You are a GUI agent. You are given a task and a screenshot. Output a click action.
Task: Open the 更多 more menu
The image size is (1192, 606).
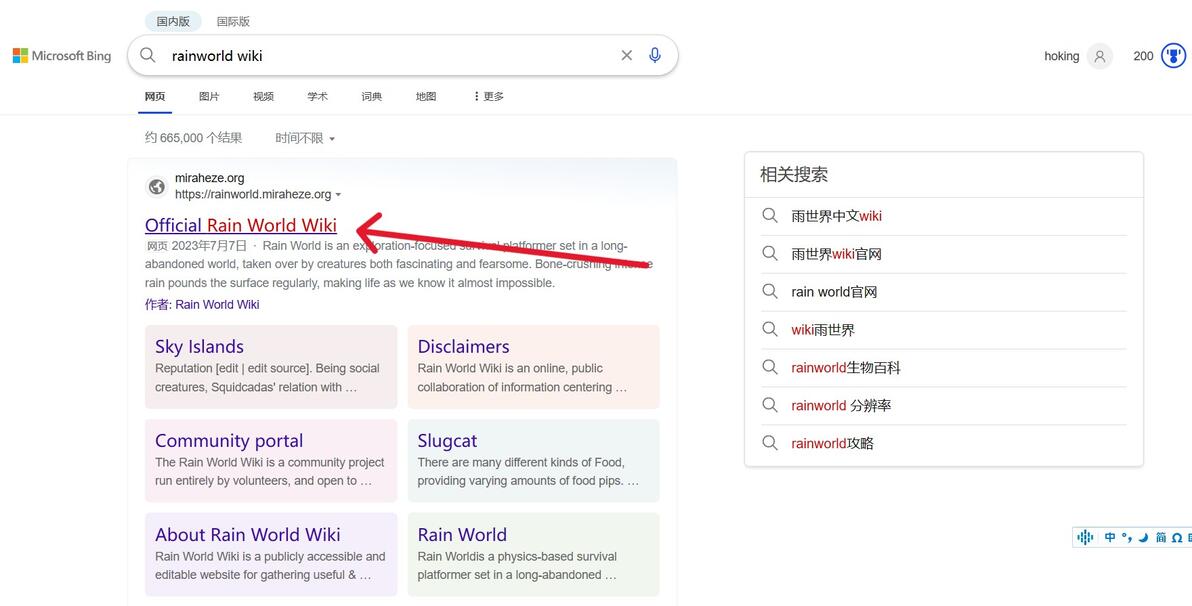tap(488, 97)
